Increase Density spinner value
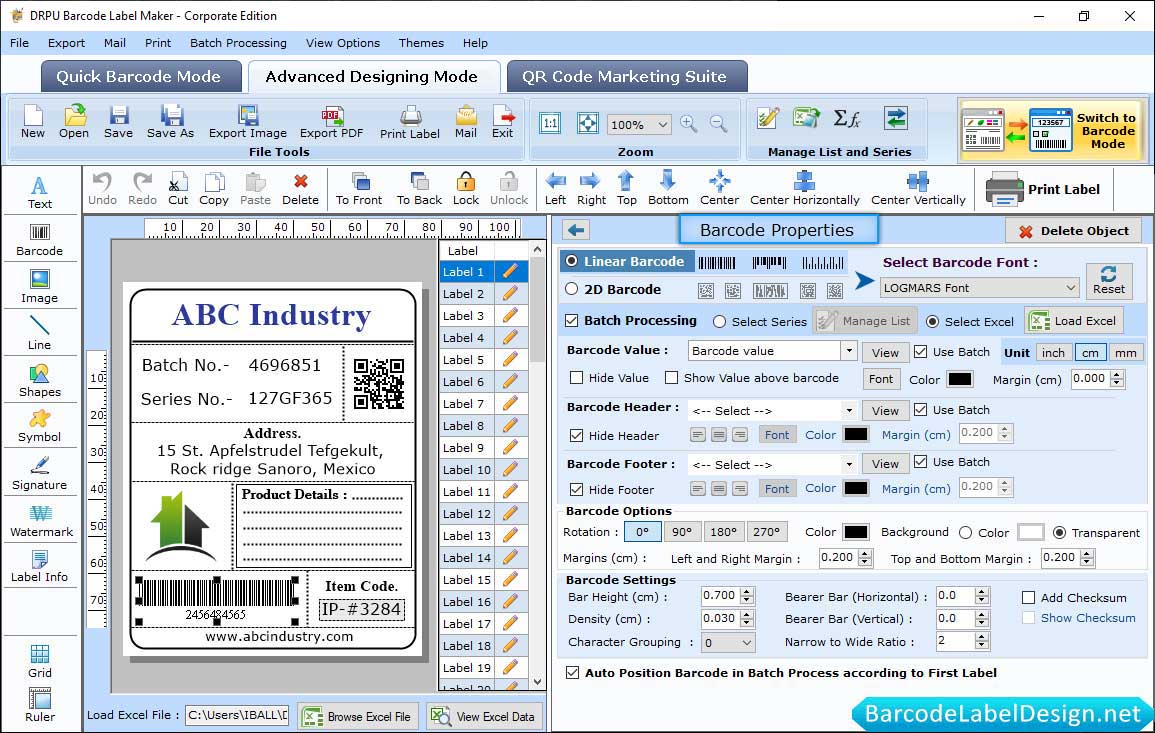The width and height of the screenshot is (1155, 733). tap(748, 614)
